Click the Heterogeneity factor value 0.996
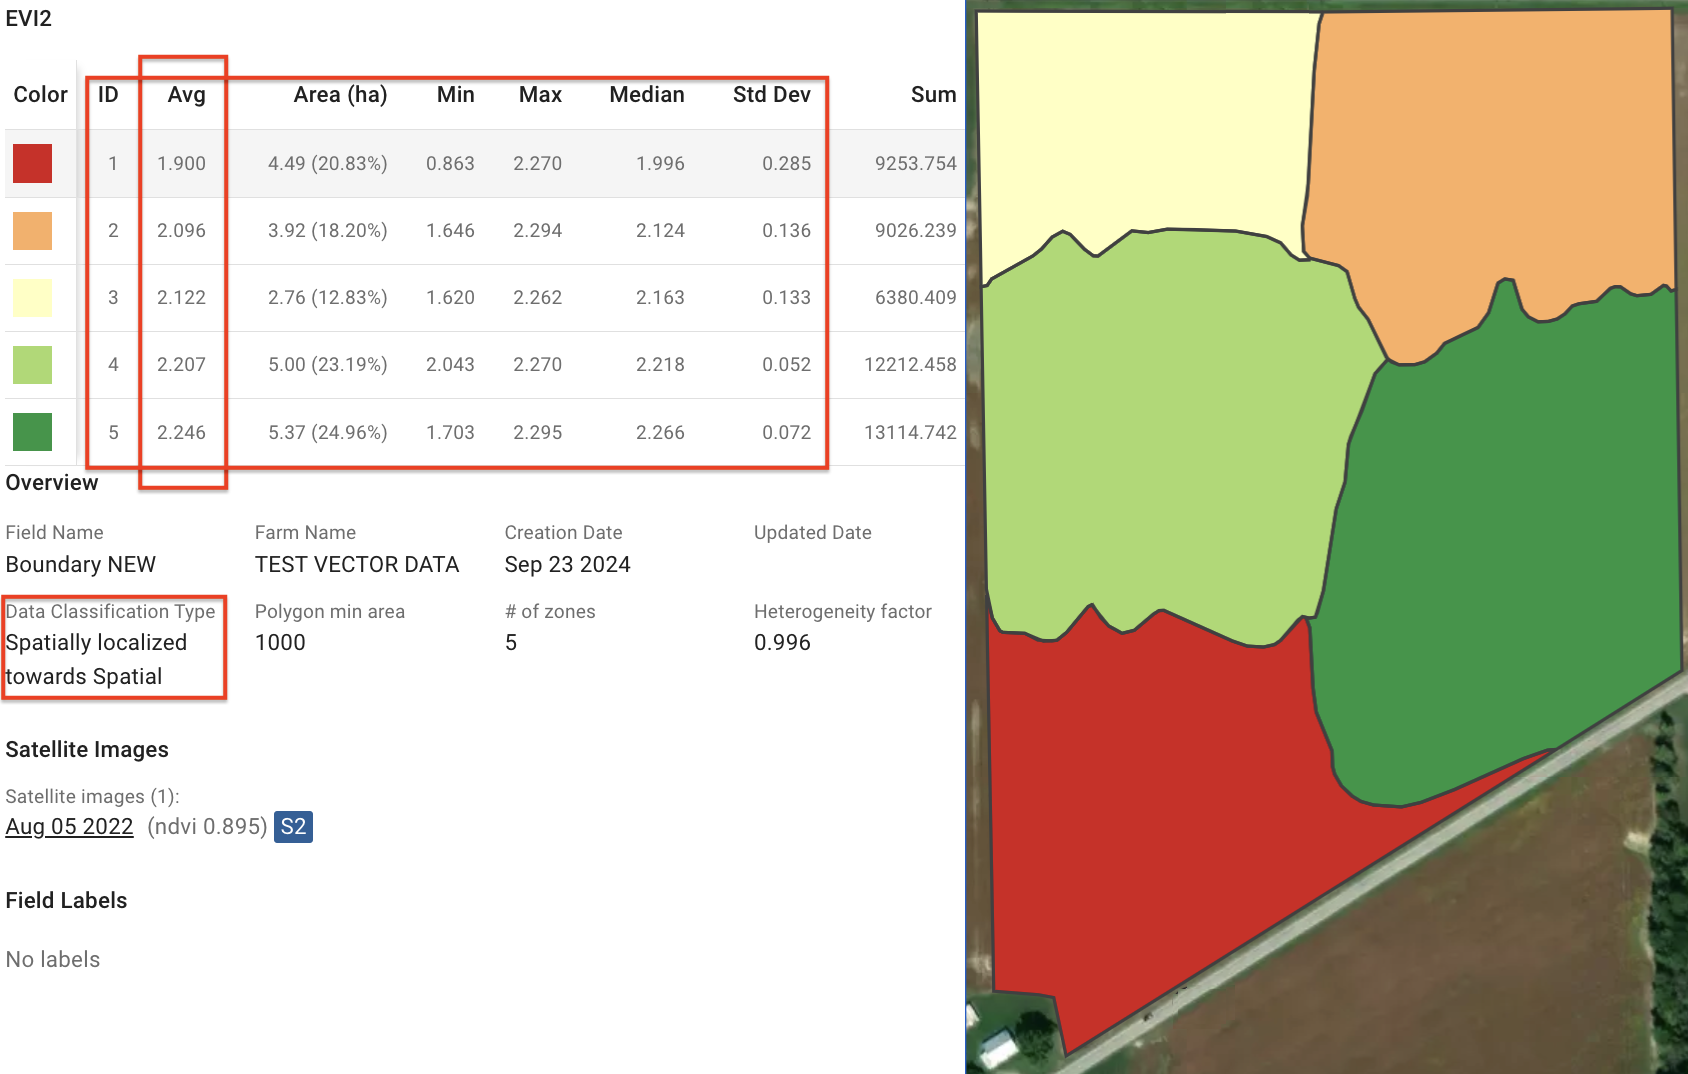Viewport: 1688px width, 1074px height. click(782, 643)
